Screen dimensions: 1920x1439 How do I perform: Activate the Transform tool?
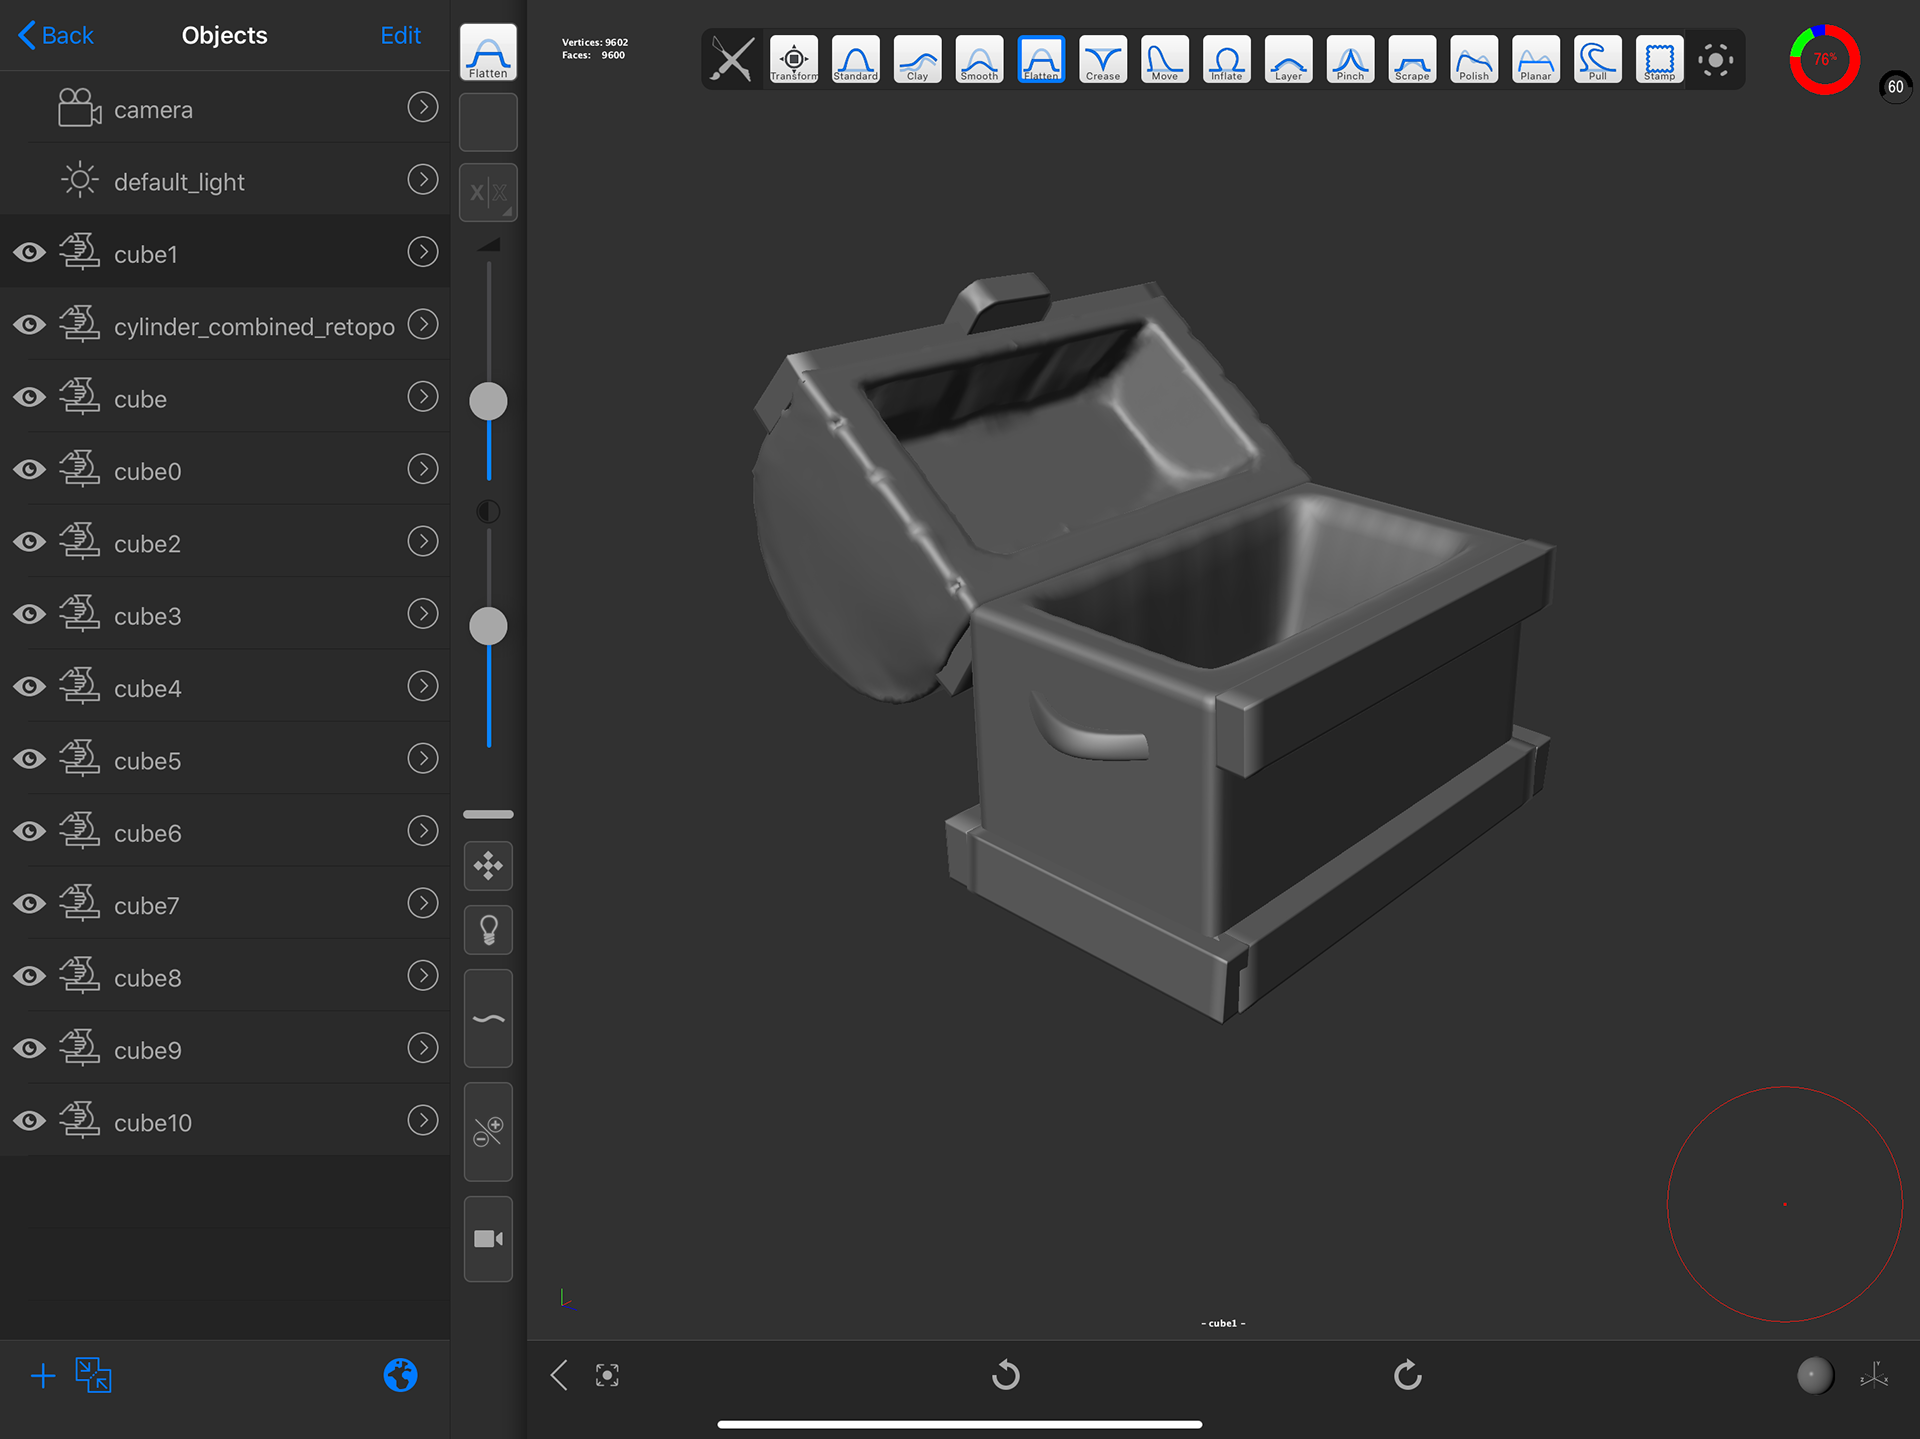pos(794,60)
